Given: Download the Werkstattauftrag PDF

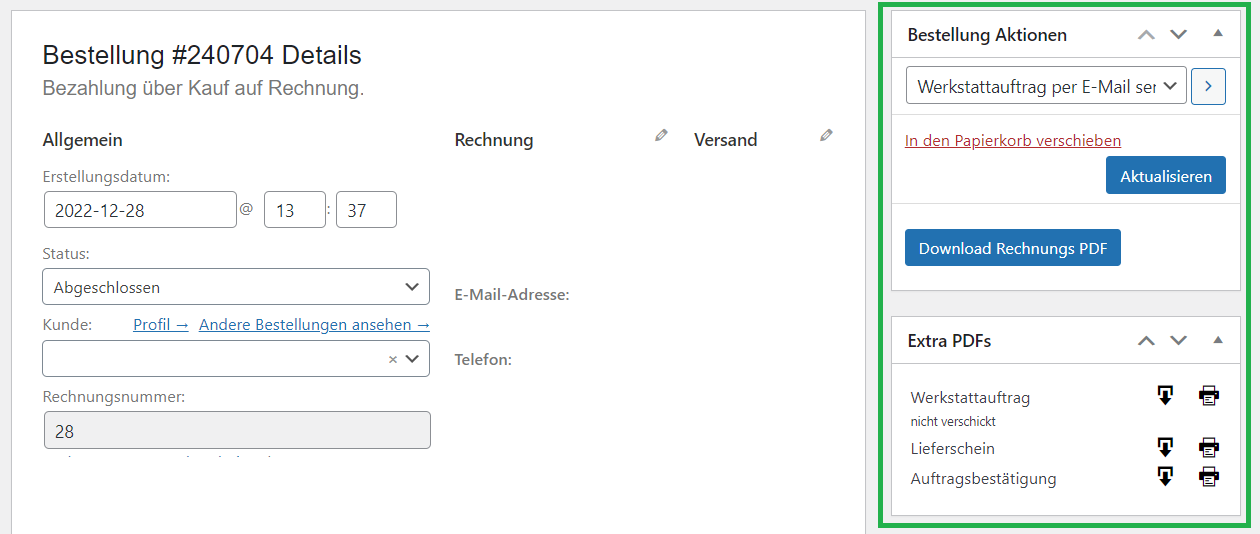Looking at the screenshot, I should 1165,396.
